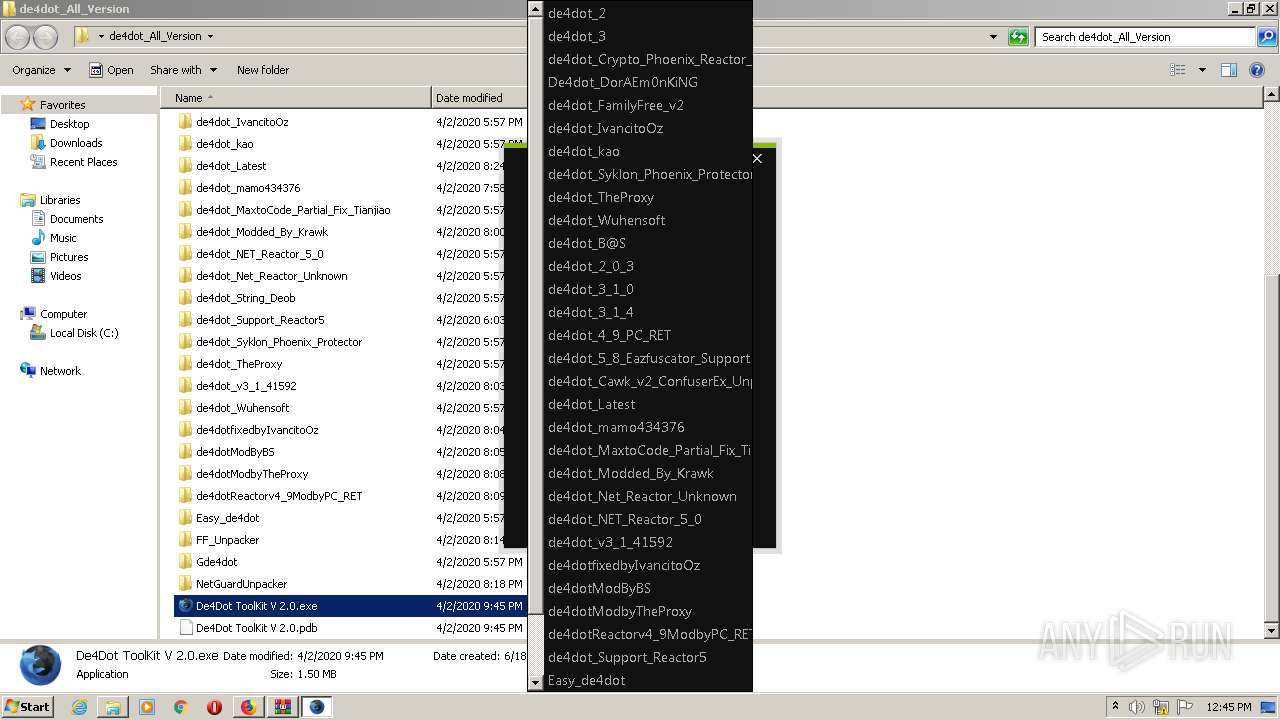Click the scrollbar up arrow in Explorer
The height and width of the screenshot is (720, 1280).
tap(1272, 95)
